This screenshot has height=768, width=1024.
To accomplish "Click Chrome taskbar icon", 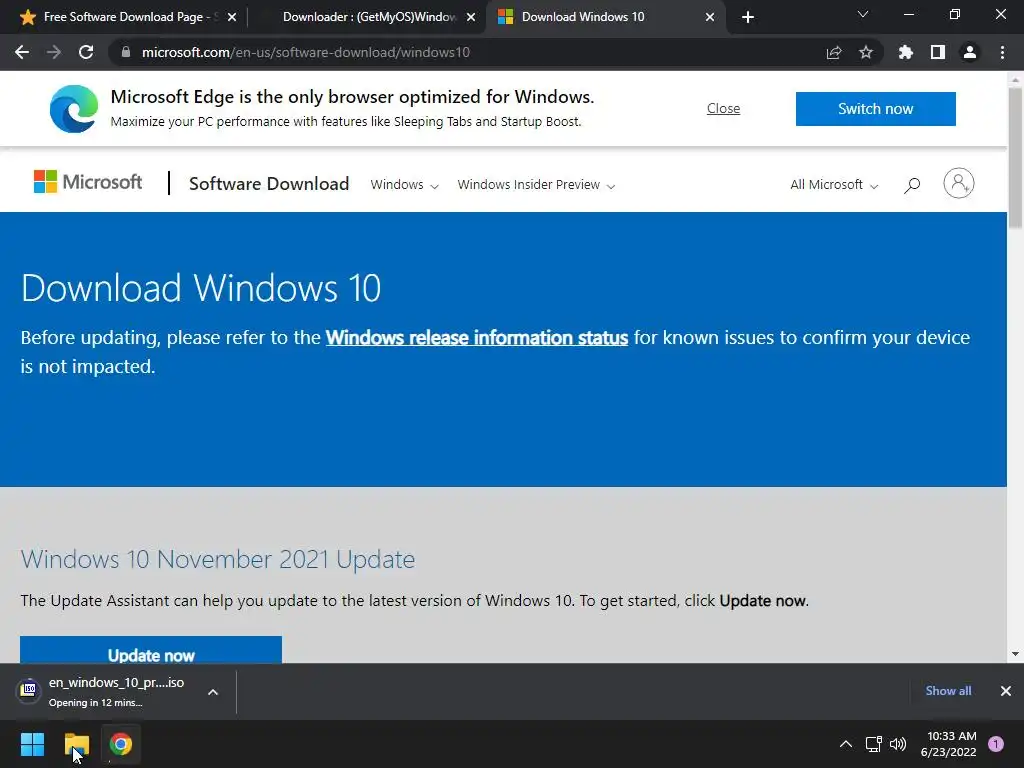I will click(x=121, y=744).
